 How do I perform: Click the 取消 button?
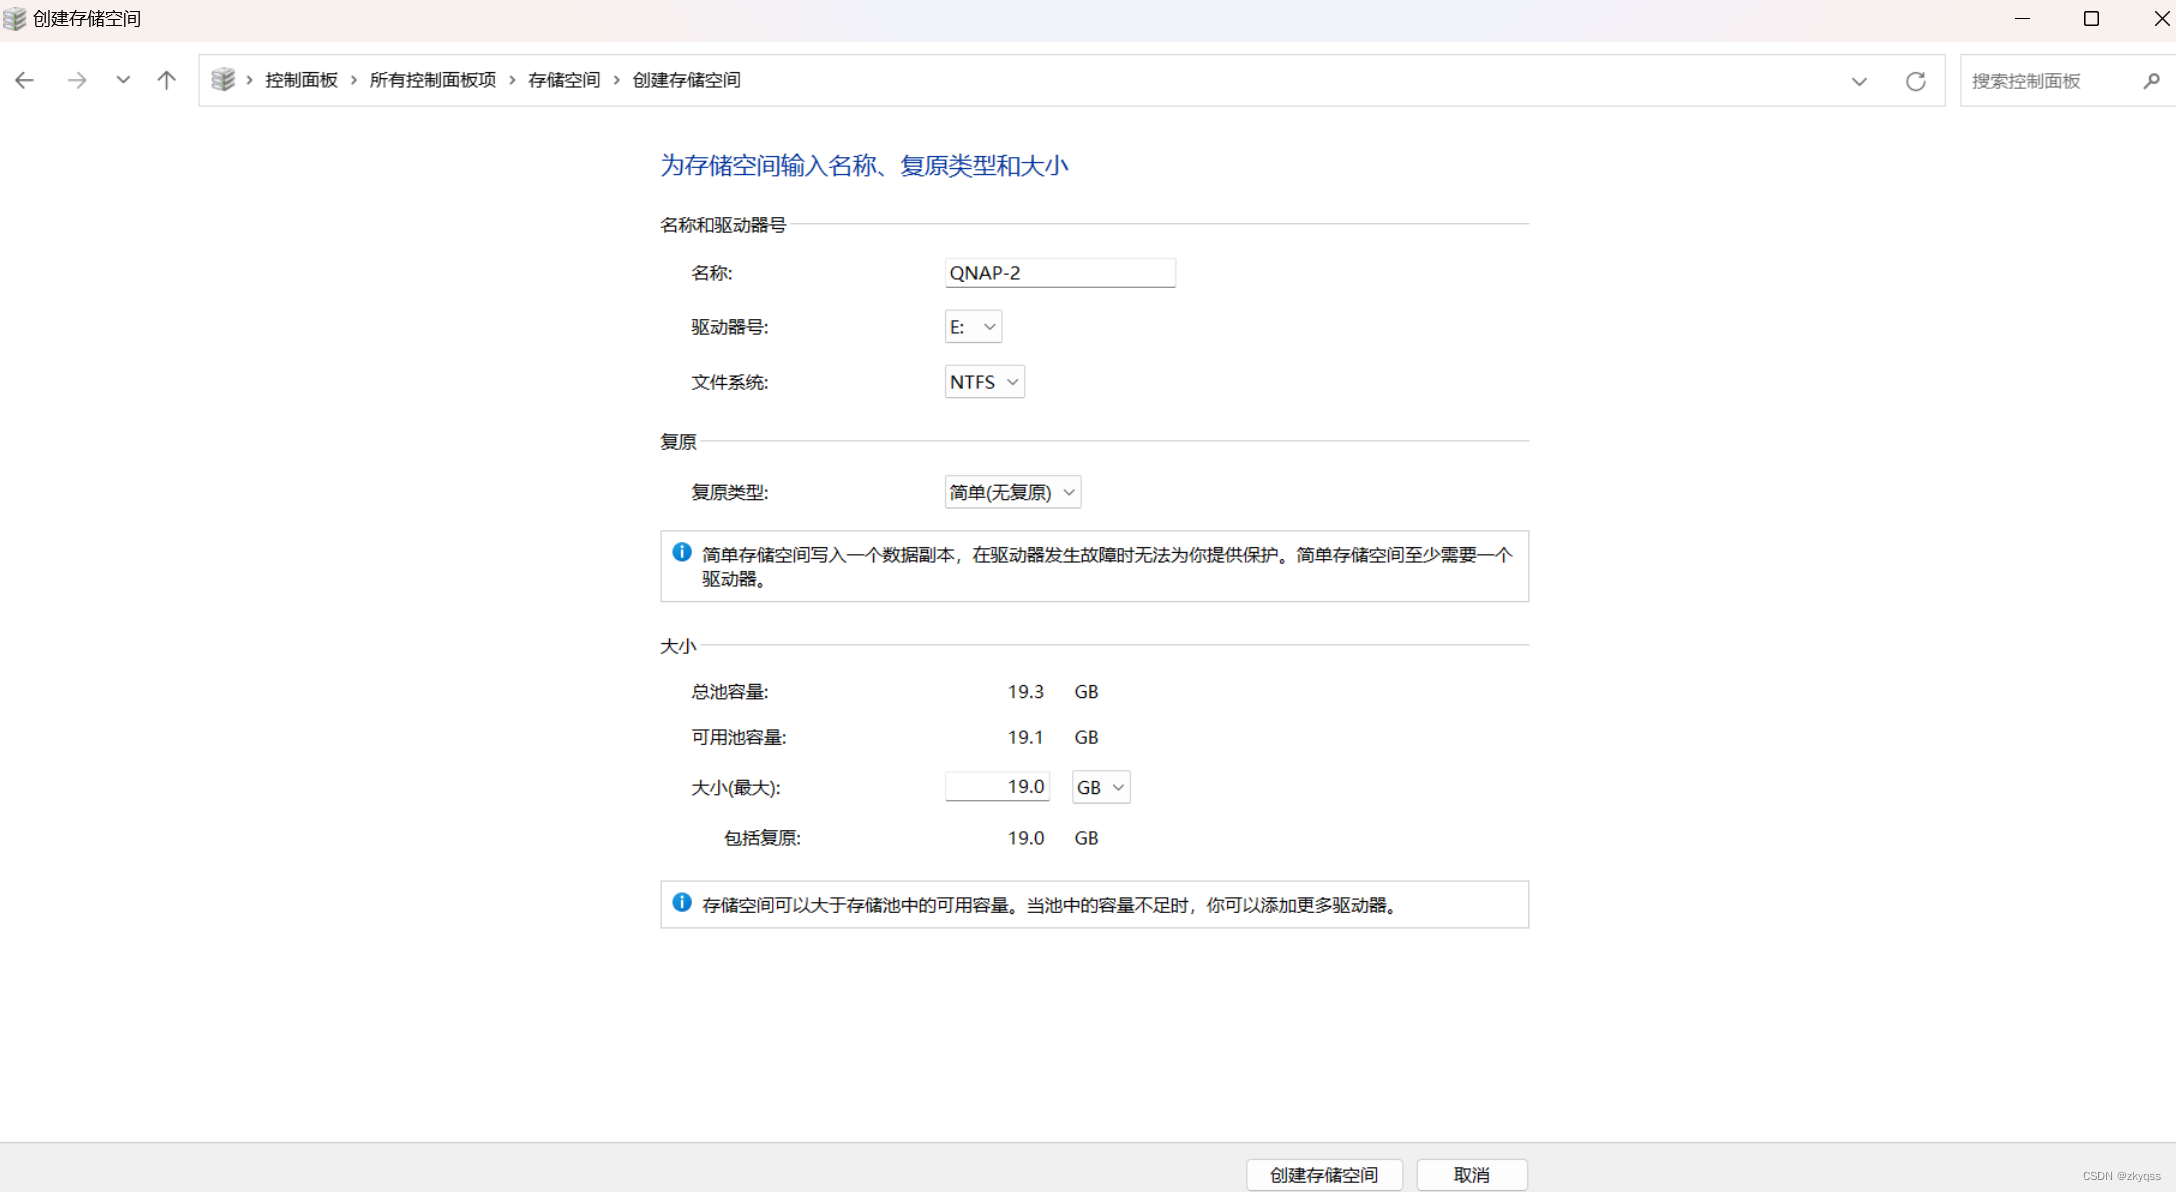[x=1471, y=1175]
